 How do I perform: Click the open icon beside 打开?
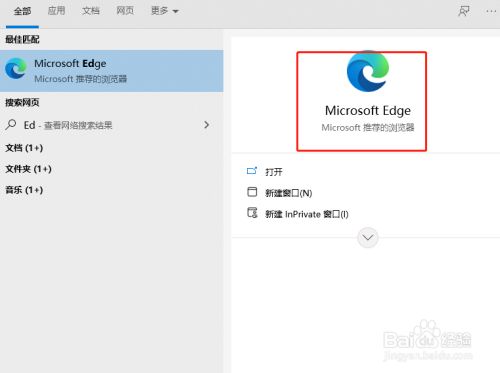[x=252, y=171]
